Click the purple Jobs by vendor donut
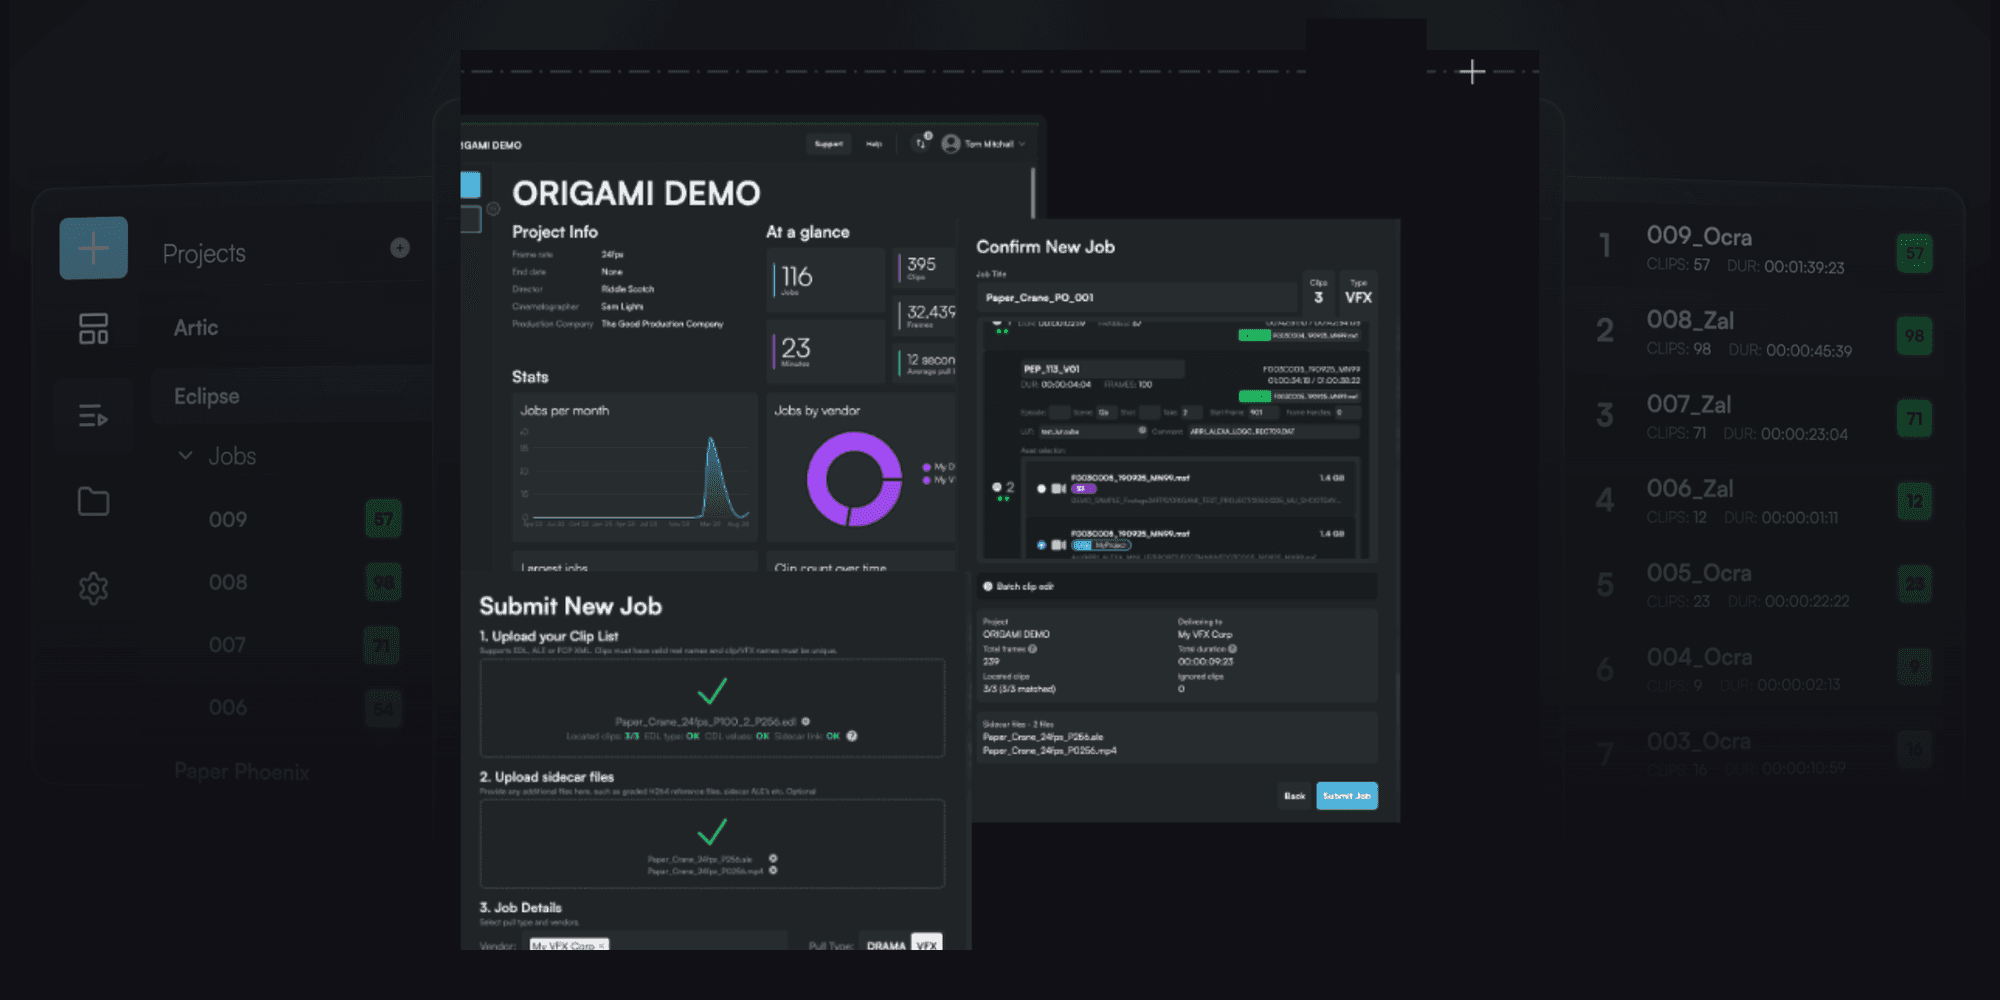2000x1000 pixels. [x=854, y=479]
